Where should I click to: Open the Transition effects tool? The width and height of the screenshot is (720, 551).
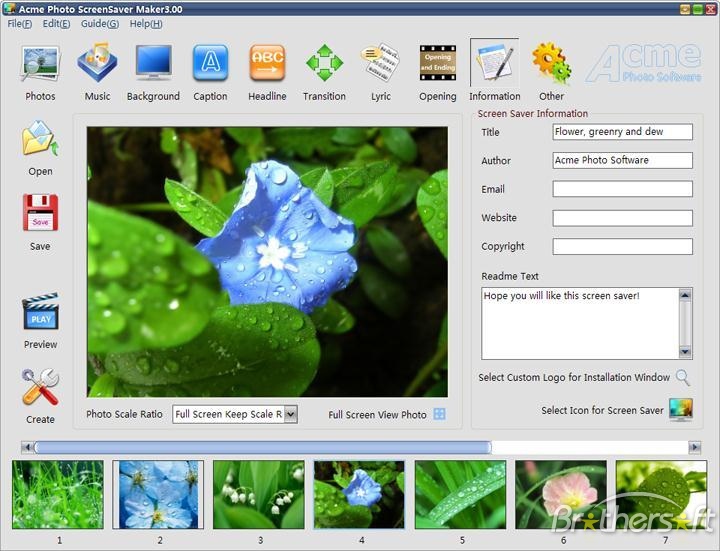pyautogui.click(x=324, y=63)
